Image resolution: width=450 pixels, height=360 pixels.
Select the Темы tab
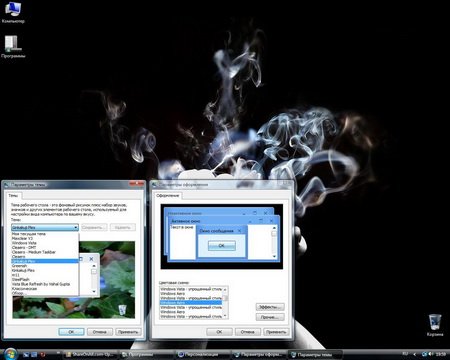pos(13,196)
